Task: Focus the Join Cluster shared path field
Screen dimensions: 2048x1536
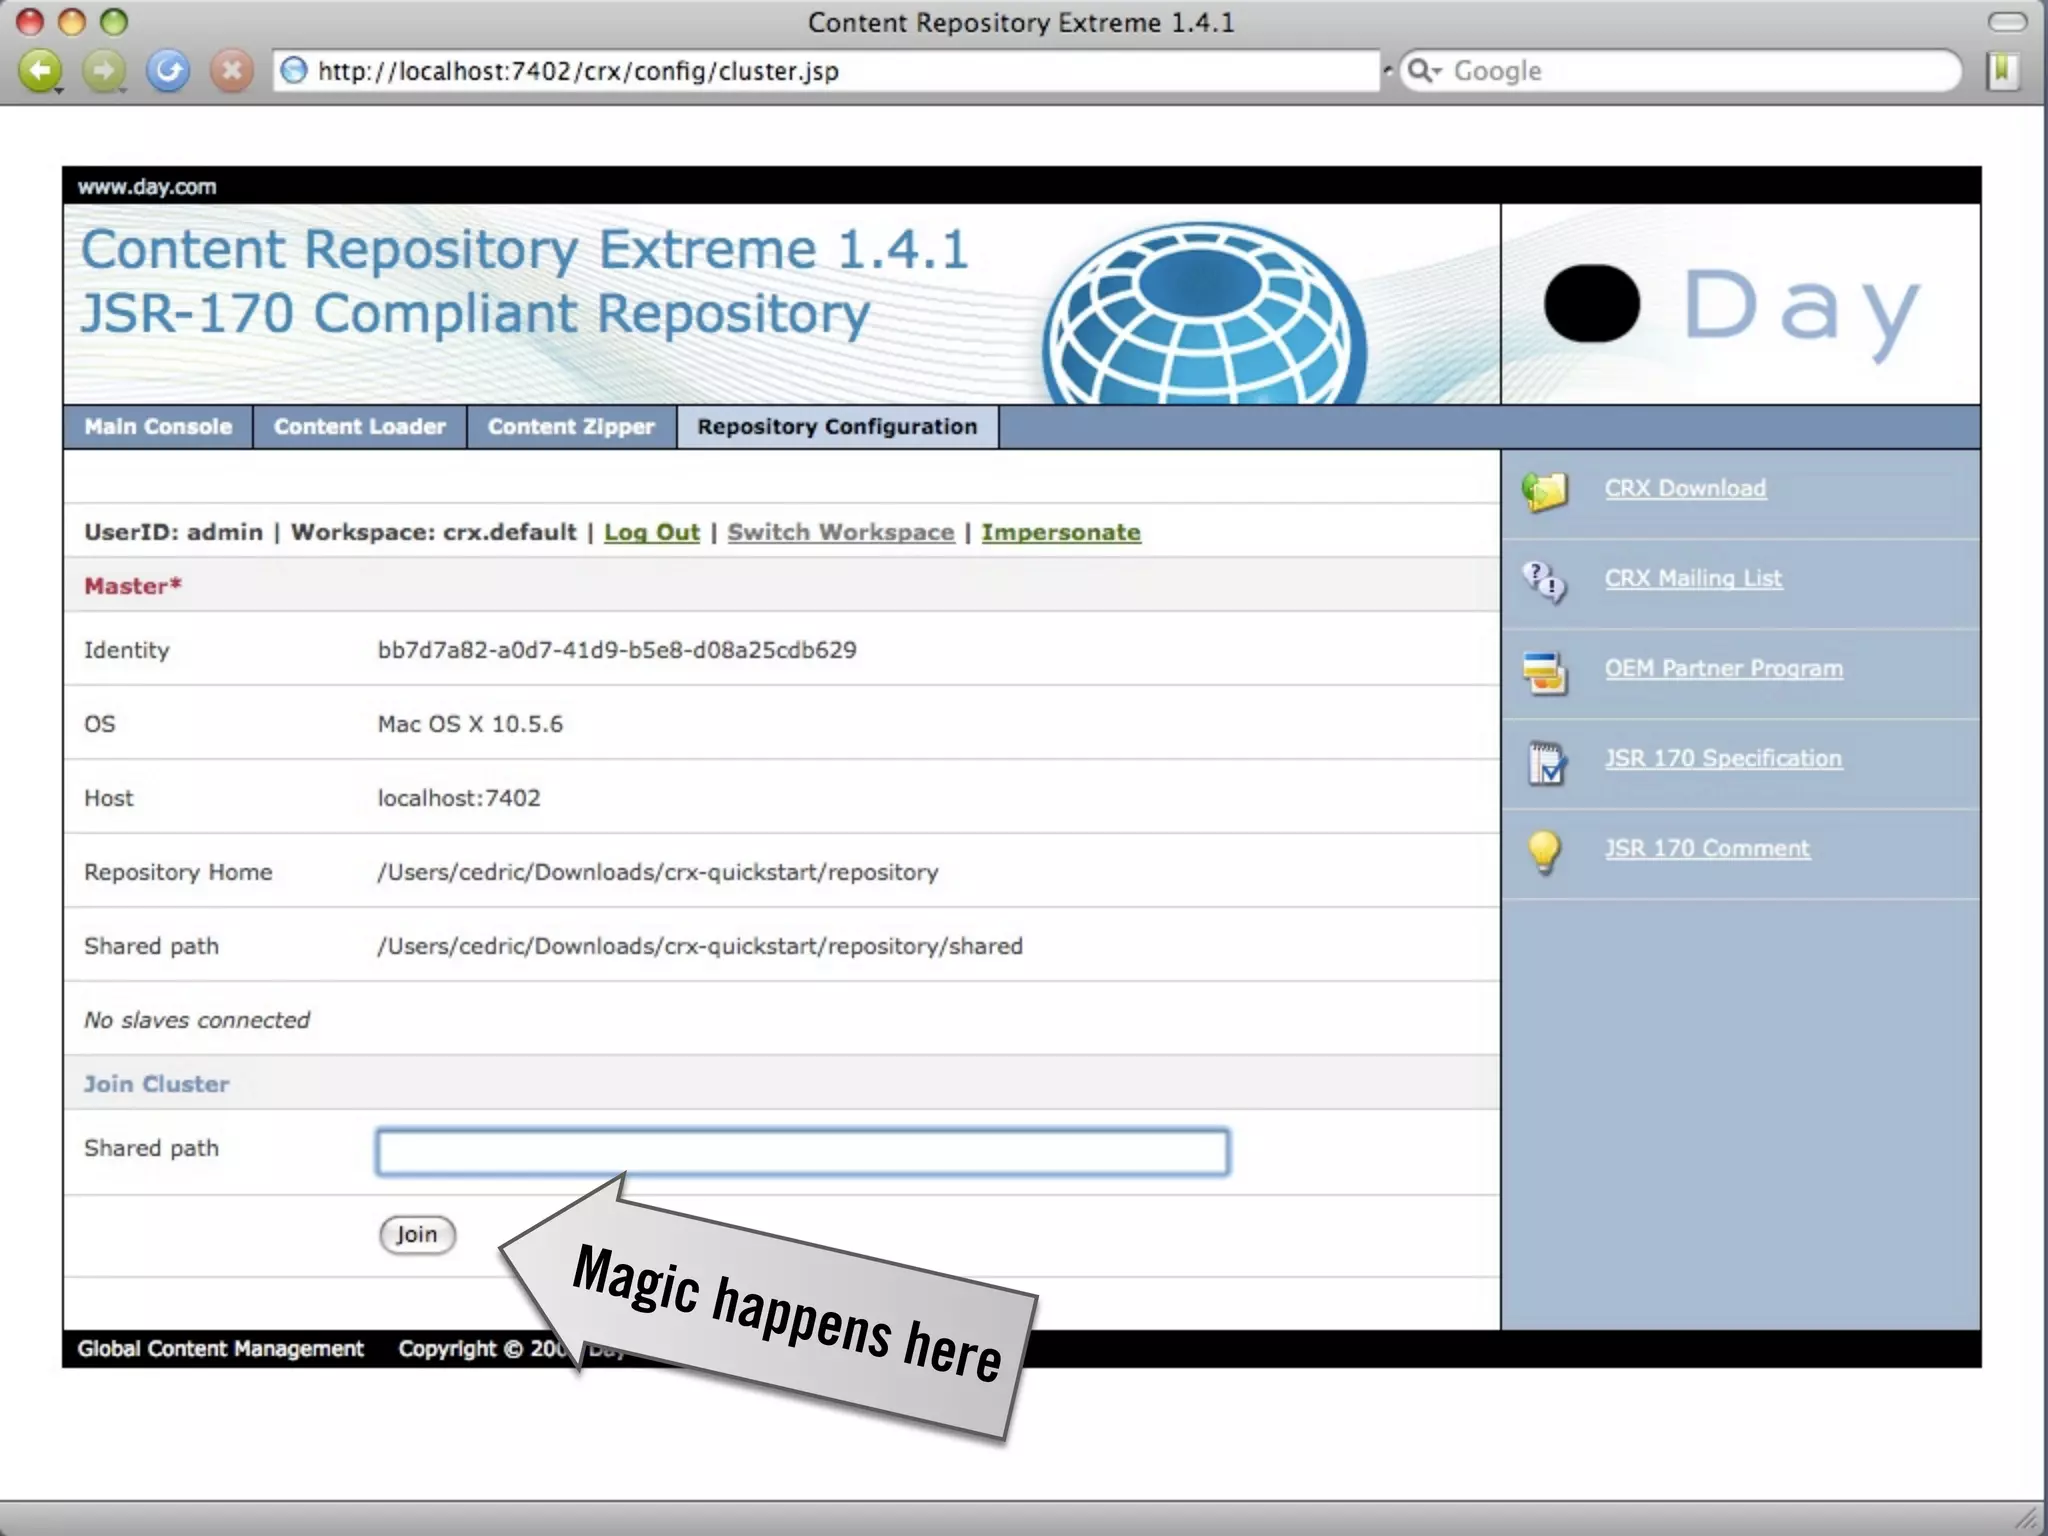Action: (802, 1152)
